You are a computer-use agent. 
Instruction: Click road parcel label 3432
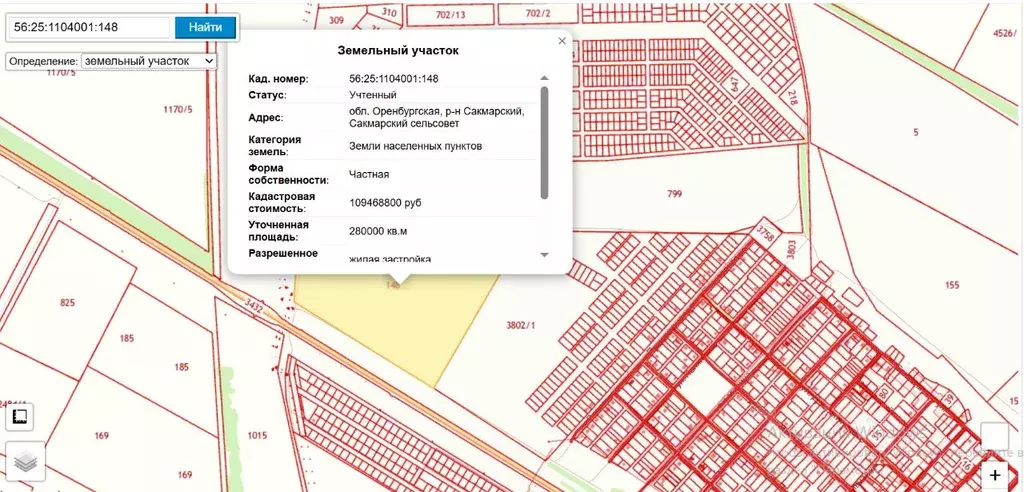(x=253, y=308)
